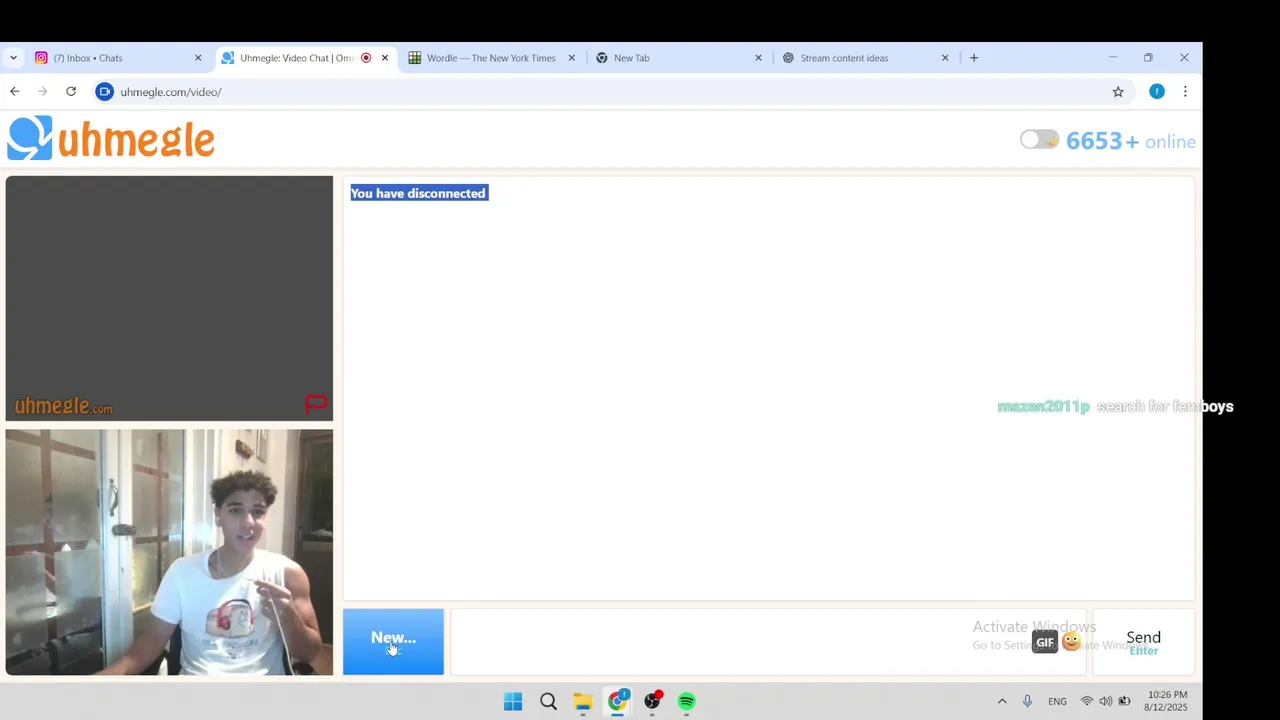Click the Uhmegle logo
This screenshot has height=720, width=1280.
click(x=111, y=139)
